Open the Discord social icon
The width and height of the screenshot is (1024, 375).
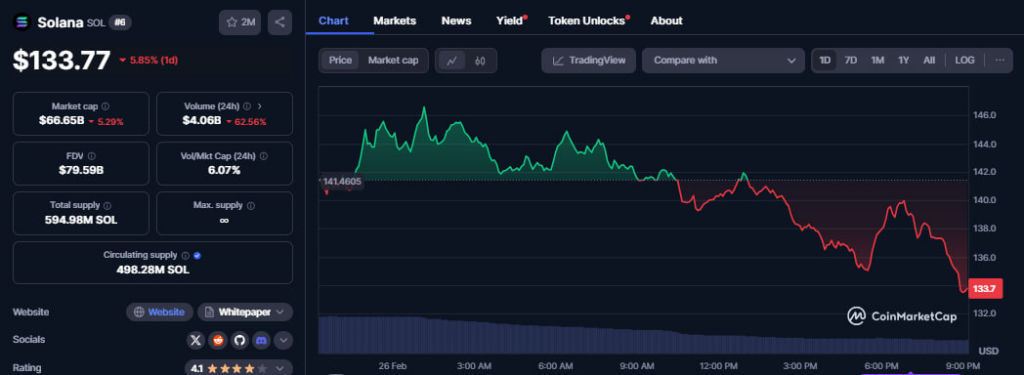[x=261, y=340]
